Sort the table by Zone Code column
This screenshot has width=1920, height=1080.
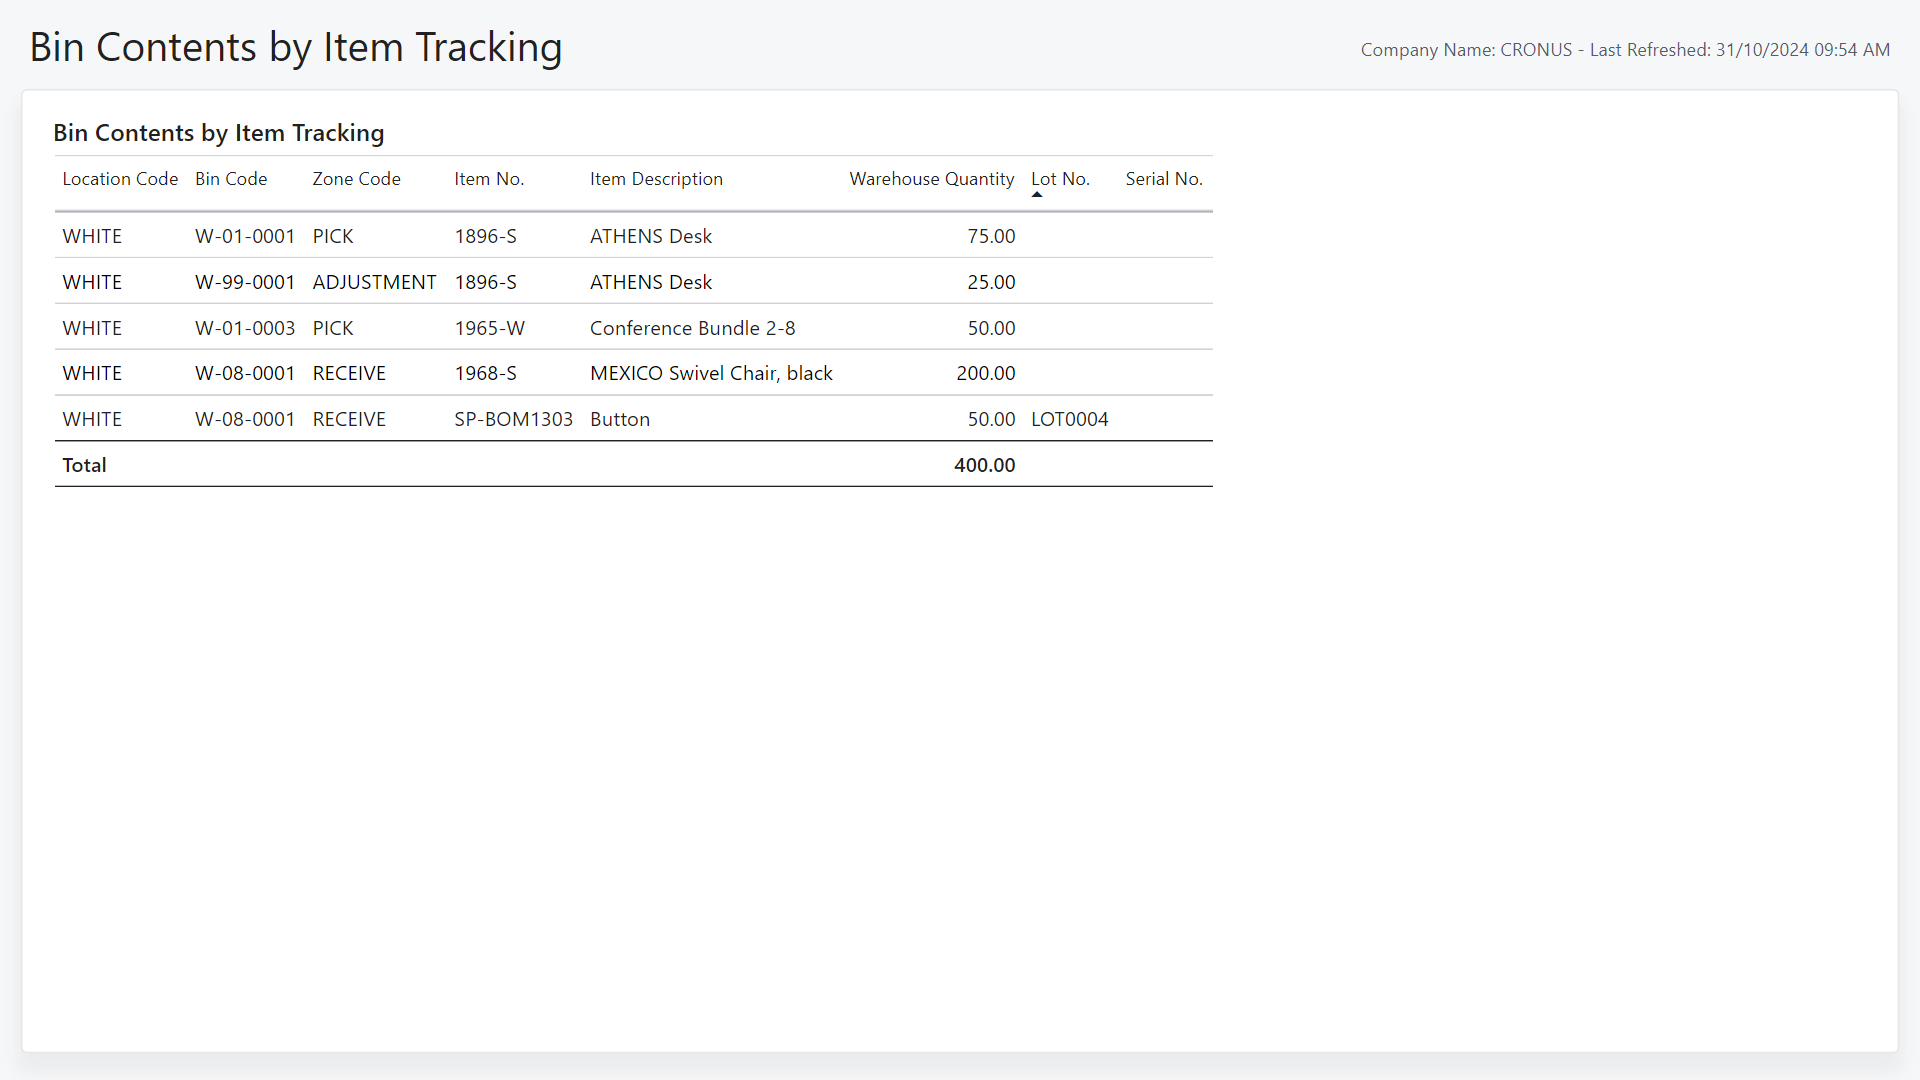point(355,179)
